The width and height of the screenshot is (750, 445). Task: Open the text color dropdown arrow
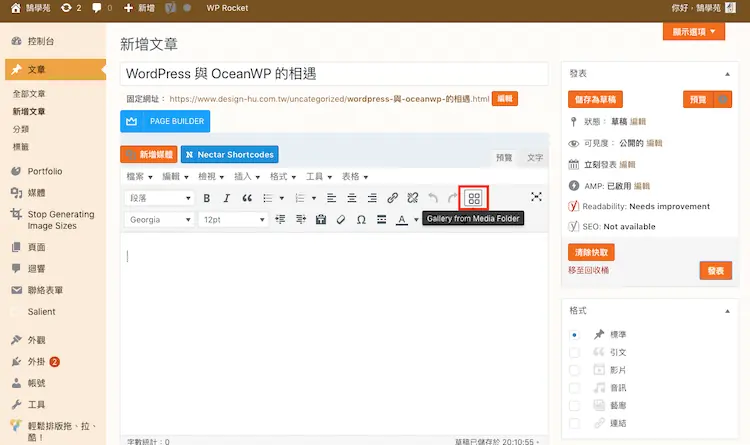point(416,220)
